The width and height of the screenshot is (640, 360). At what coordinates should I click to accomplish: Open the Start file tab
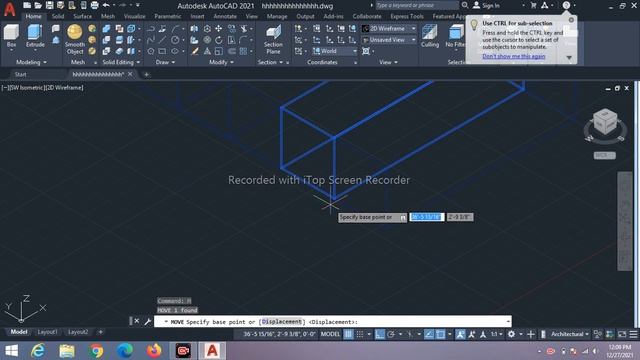click(20, 74)
